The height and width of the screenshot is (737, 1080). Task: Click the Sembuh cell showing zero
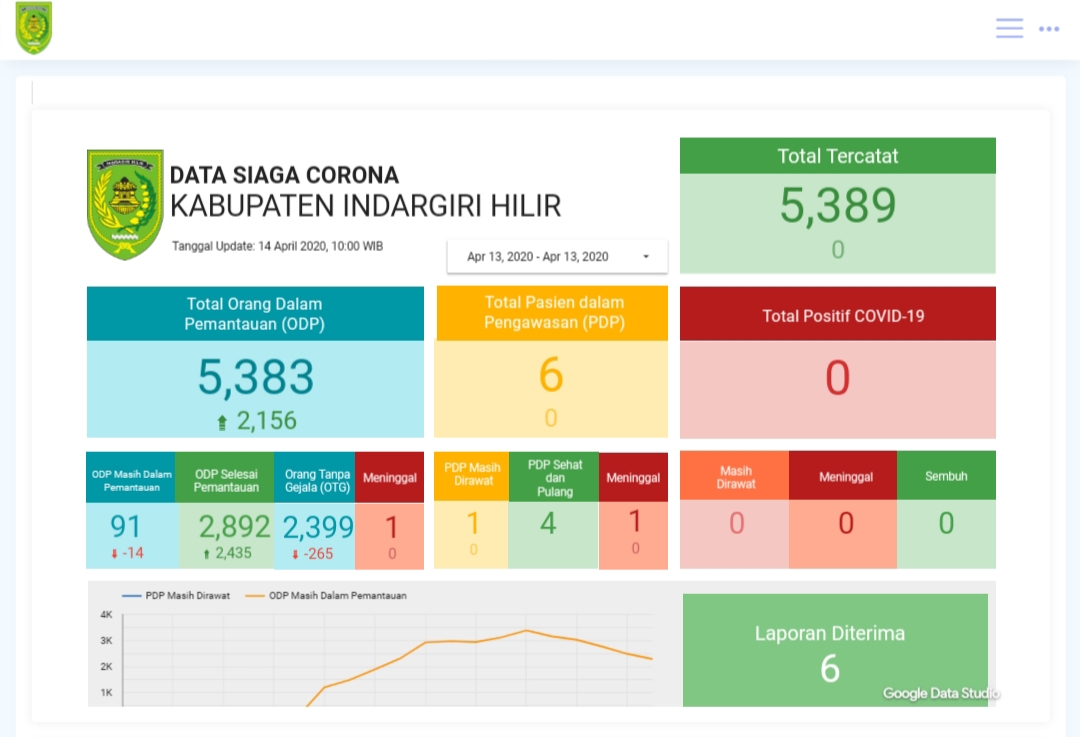tap(945, 523)
